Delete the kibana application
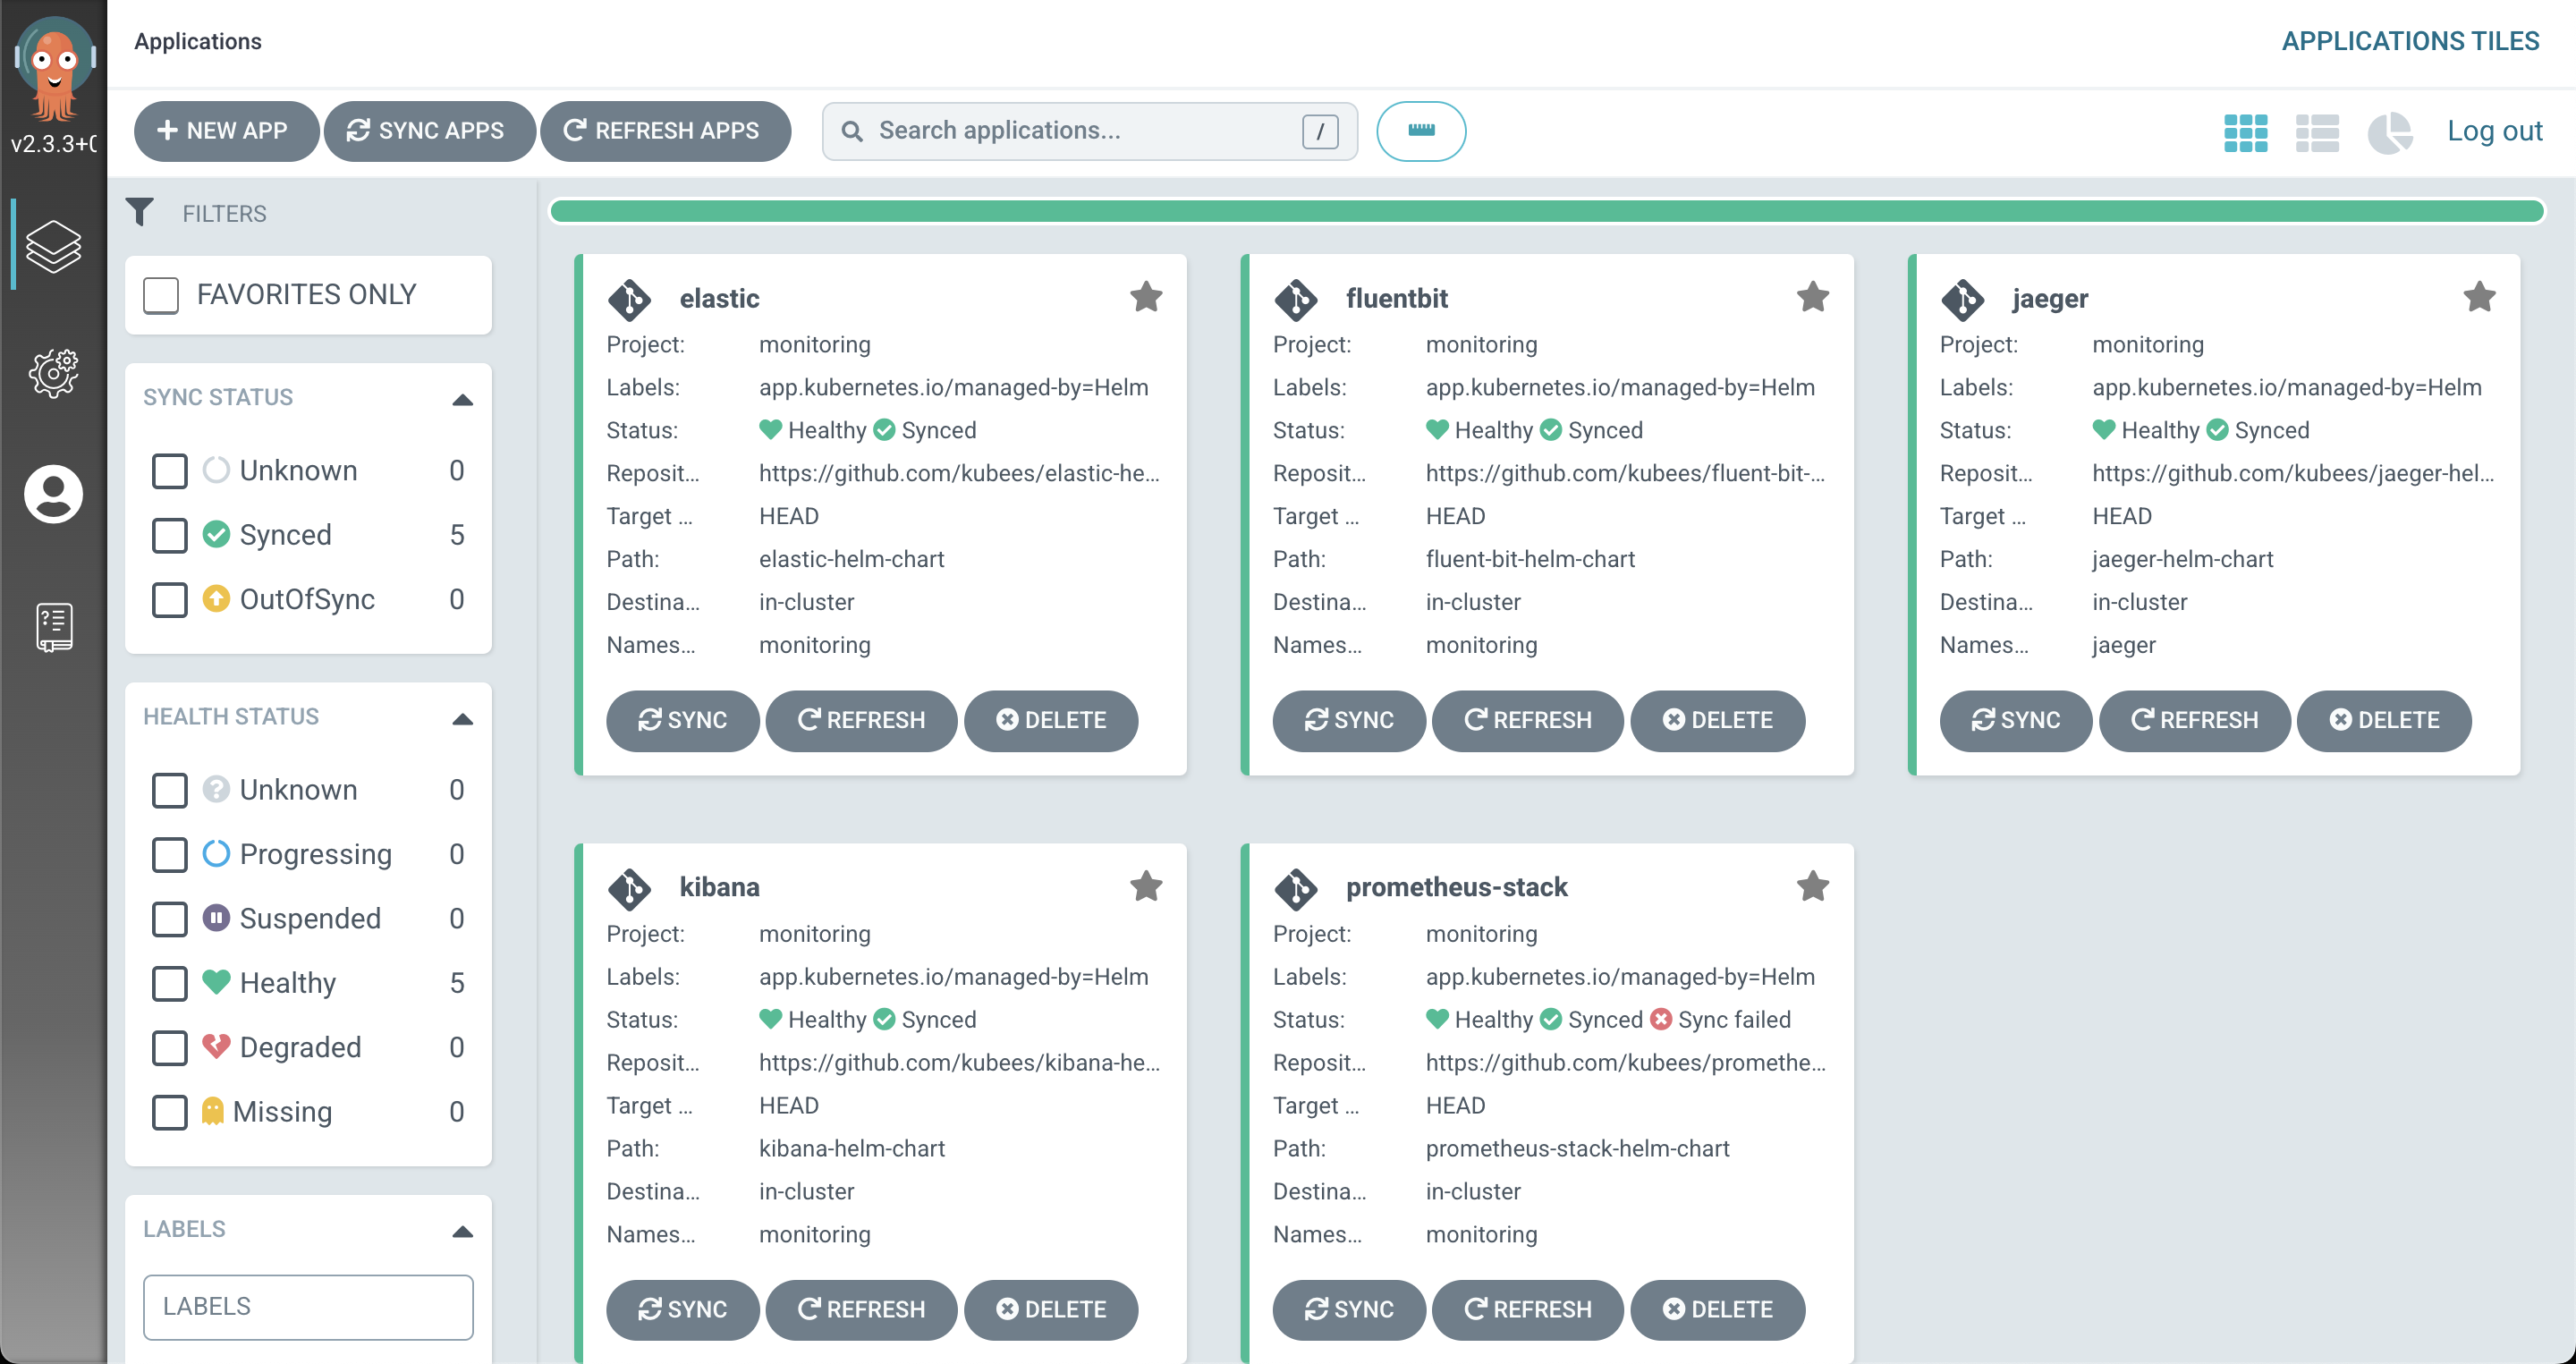The width and height of the screenshot is (2576, 1364). (x=1050, y=1309)
